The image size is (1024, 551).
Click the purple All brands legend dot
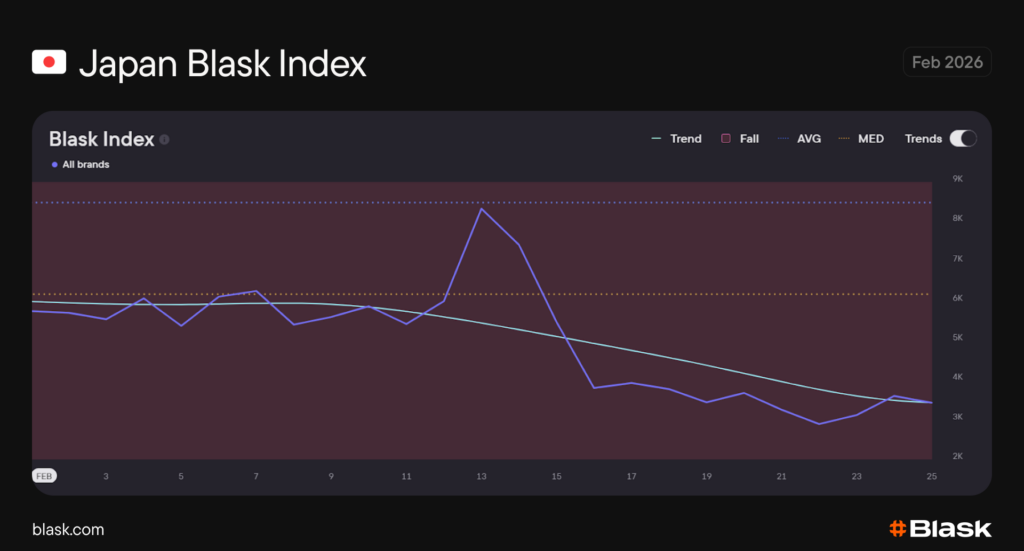[x=54, y=164]
